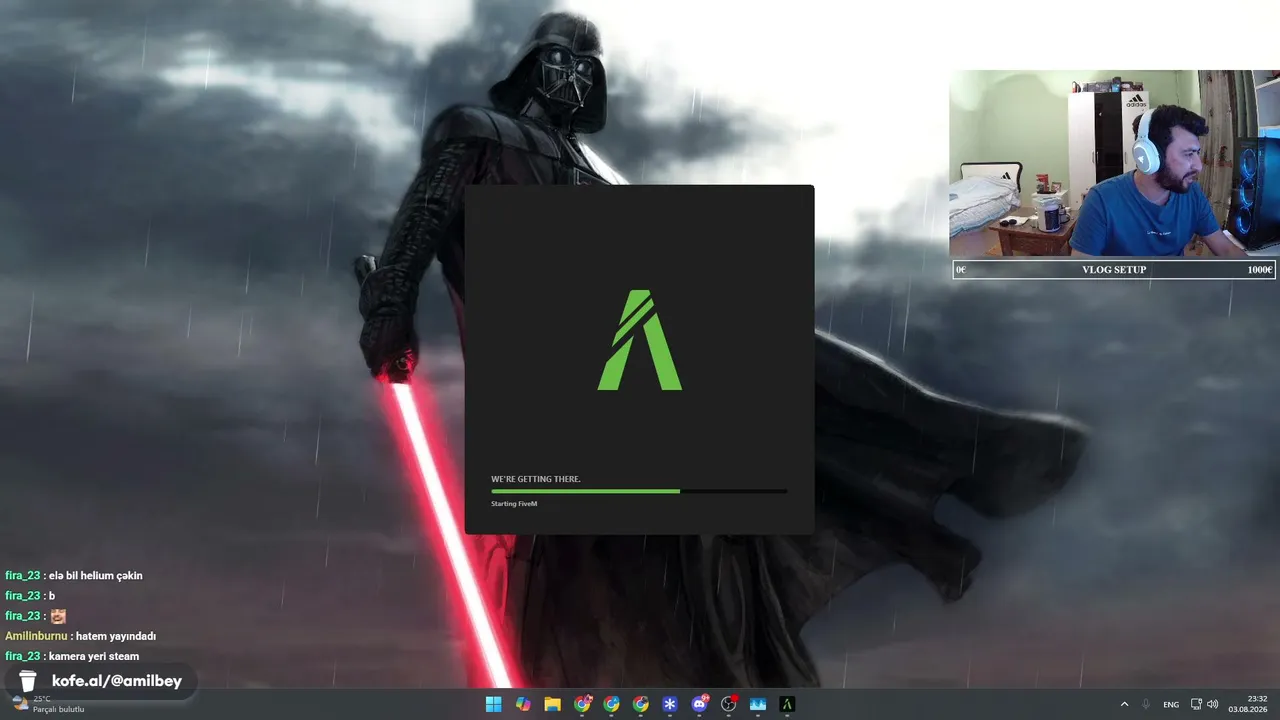Viewport: 1280px width, 720px height.
Task: Launch Copilot from the taskbar
Action: pos(523,704)
